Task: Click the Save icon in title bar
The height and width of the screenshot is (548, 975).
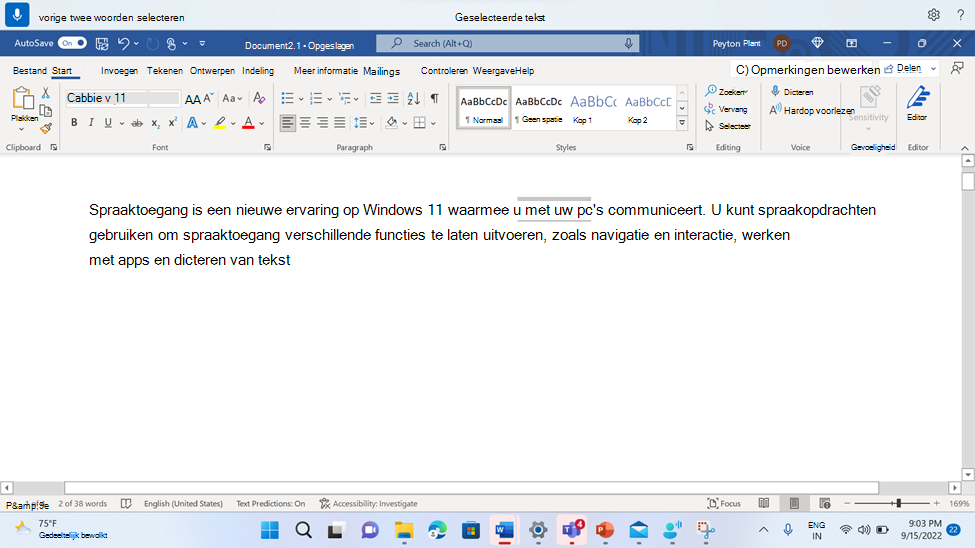Action: click(102, 44)
